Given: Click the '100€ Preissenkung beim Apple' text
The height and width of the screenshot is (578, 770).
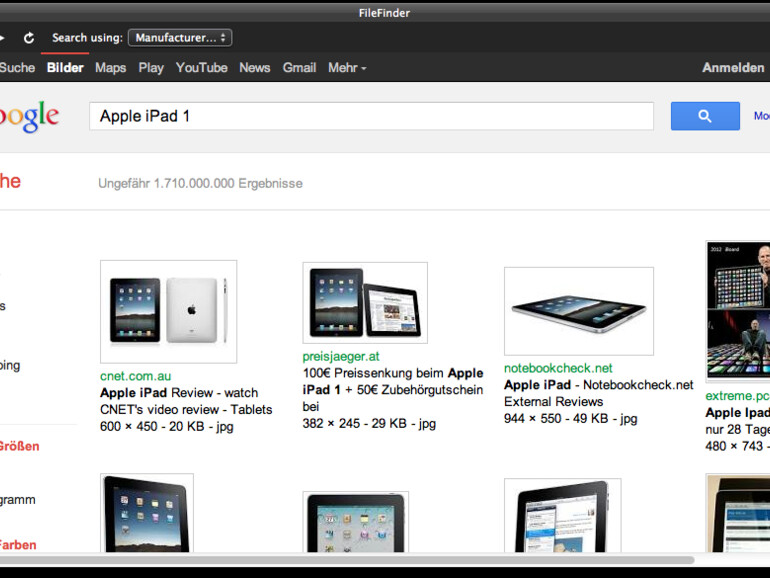Looking at the screenshot, I should (x=393, y=373).
